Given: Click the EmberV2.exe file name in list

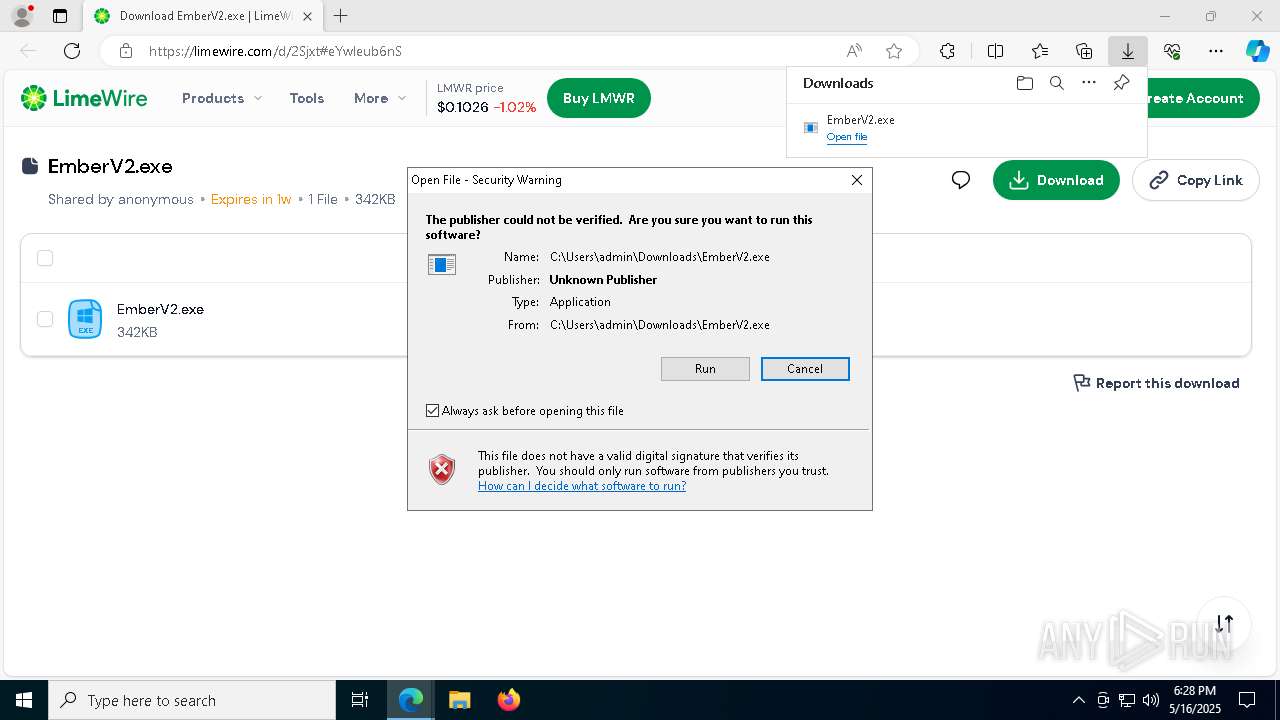Looking at the screenshot, I should point(160,309).
